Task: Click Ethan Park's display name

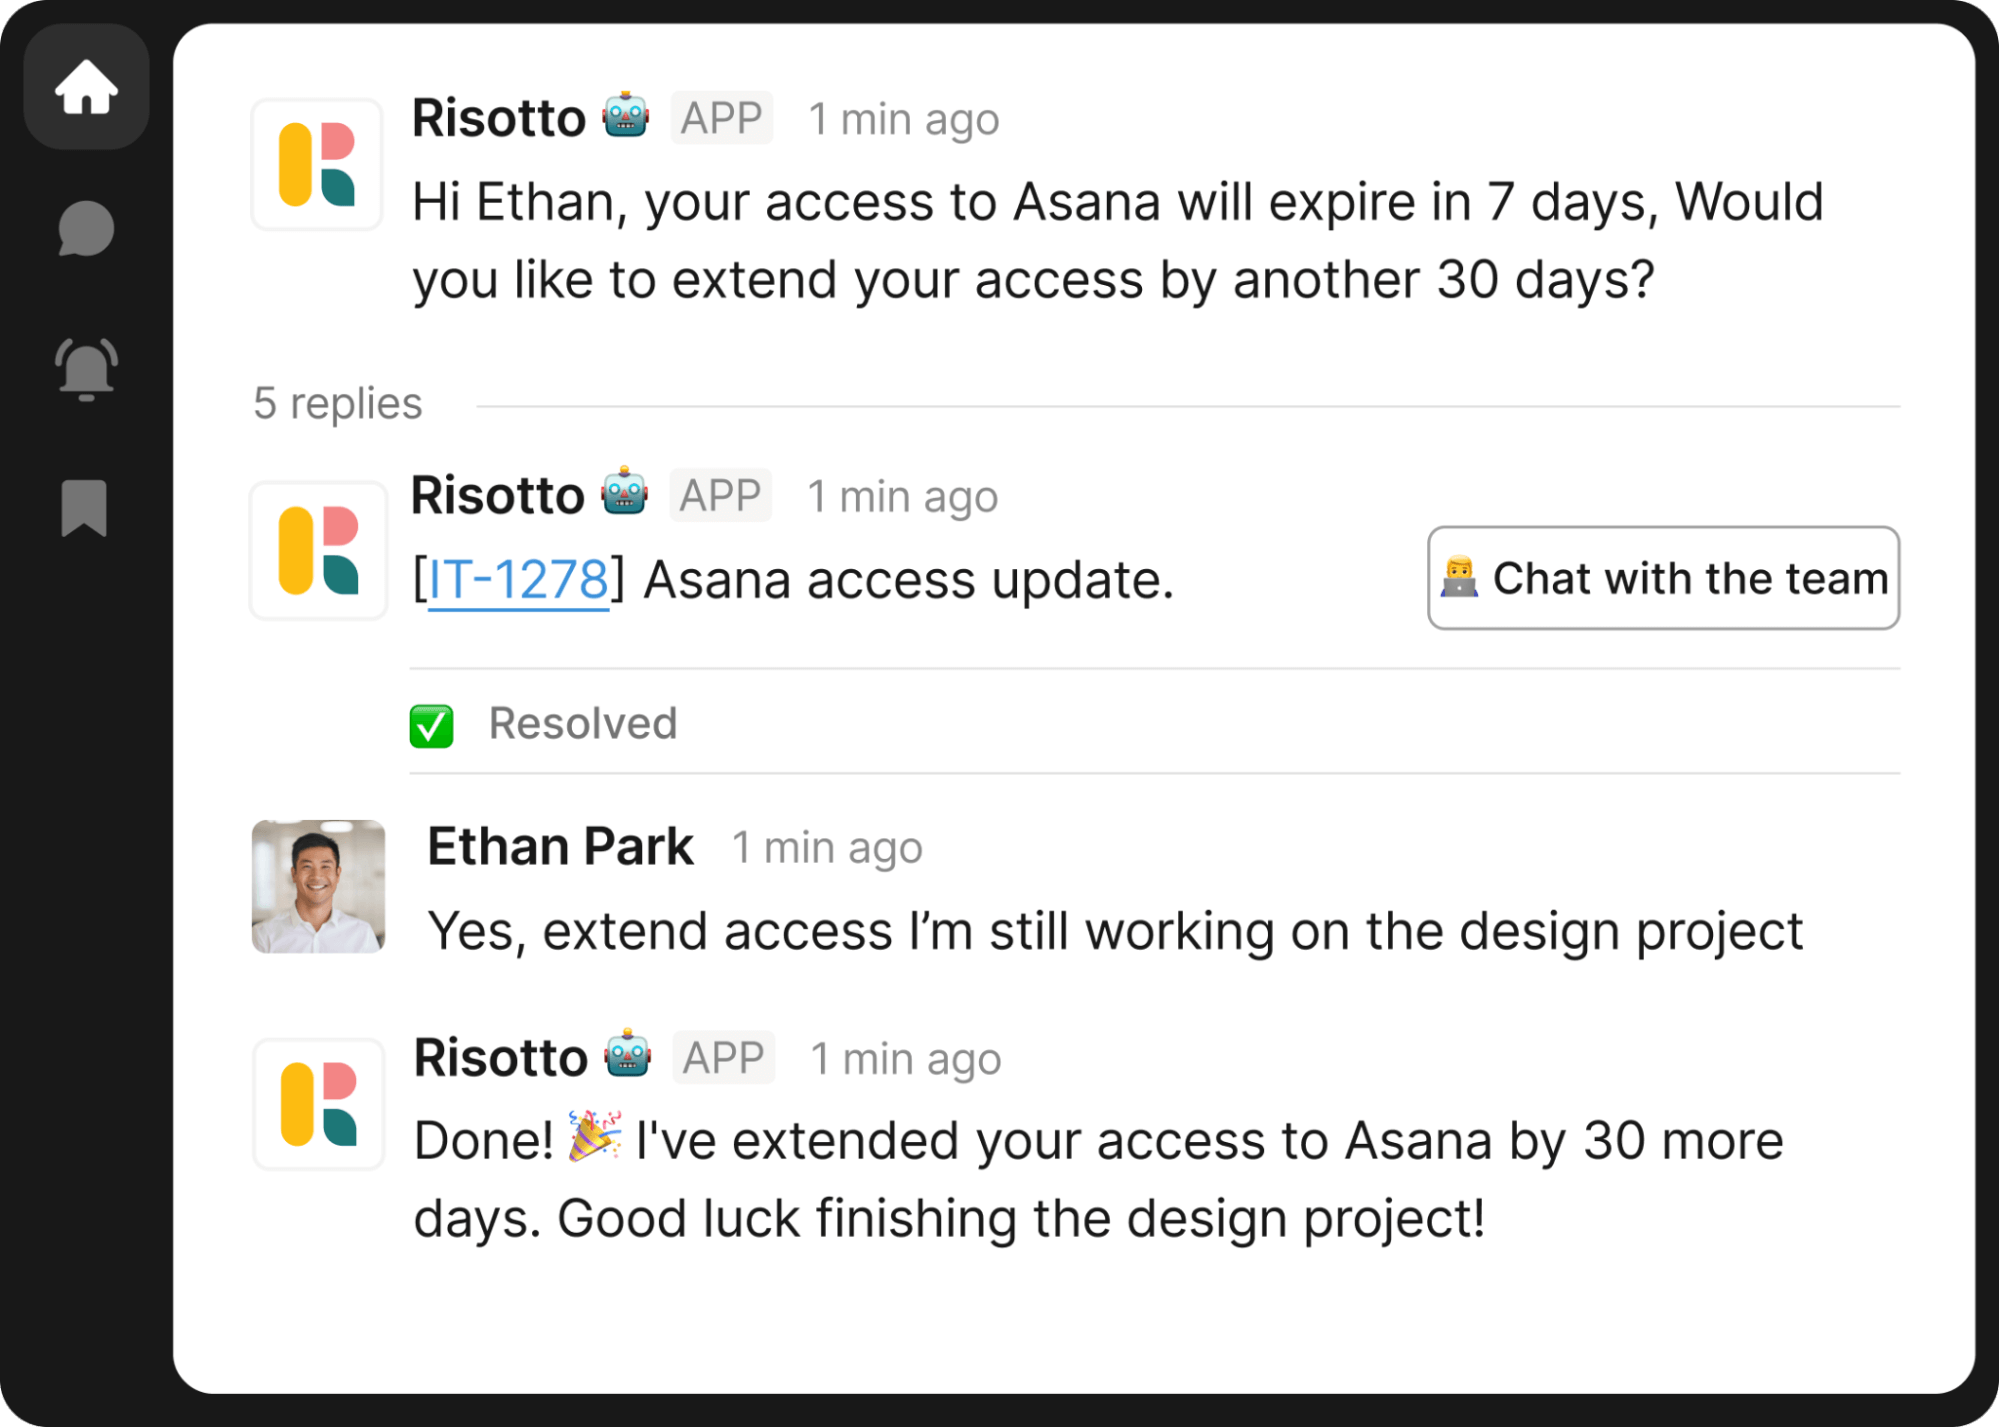Action: coord(559,845)
